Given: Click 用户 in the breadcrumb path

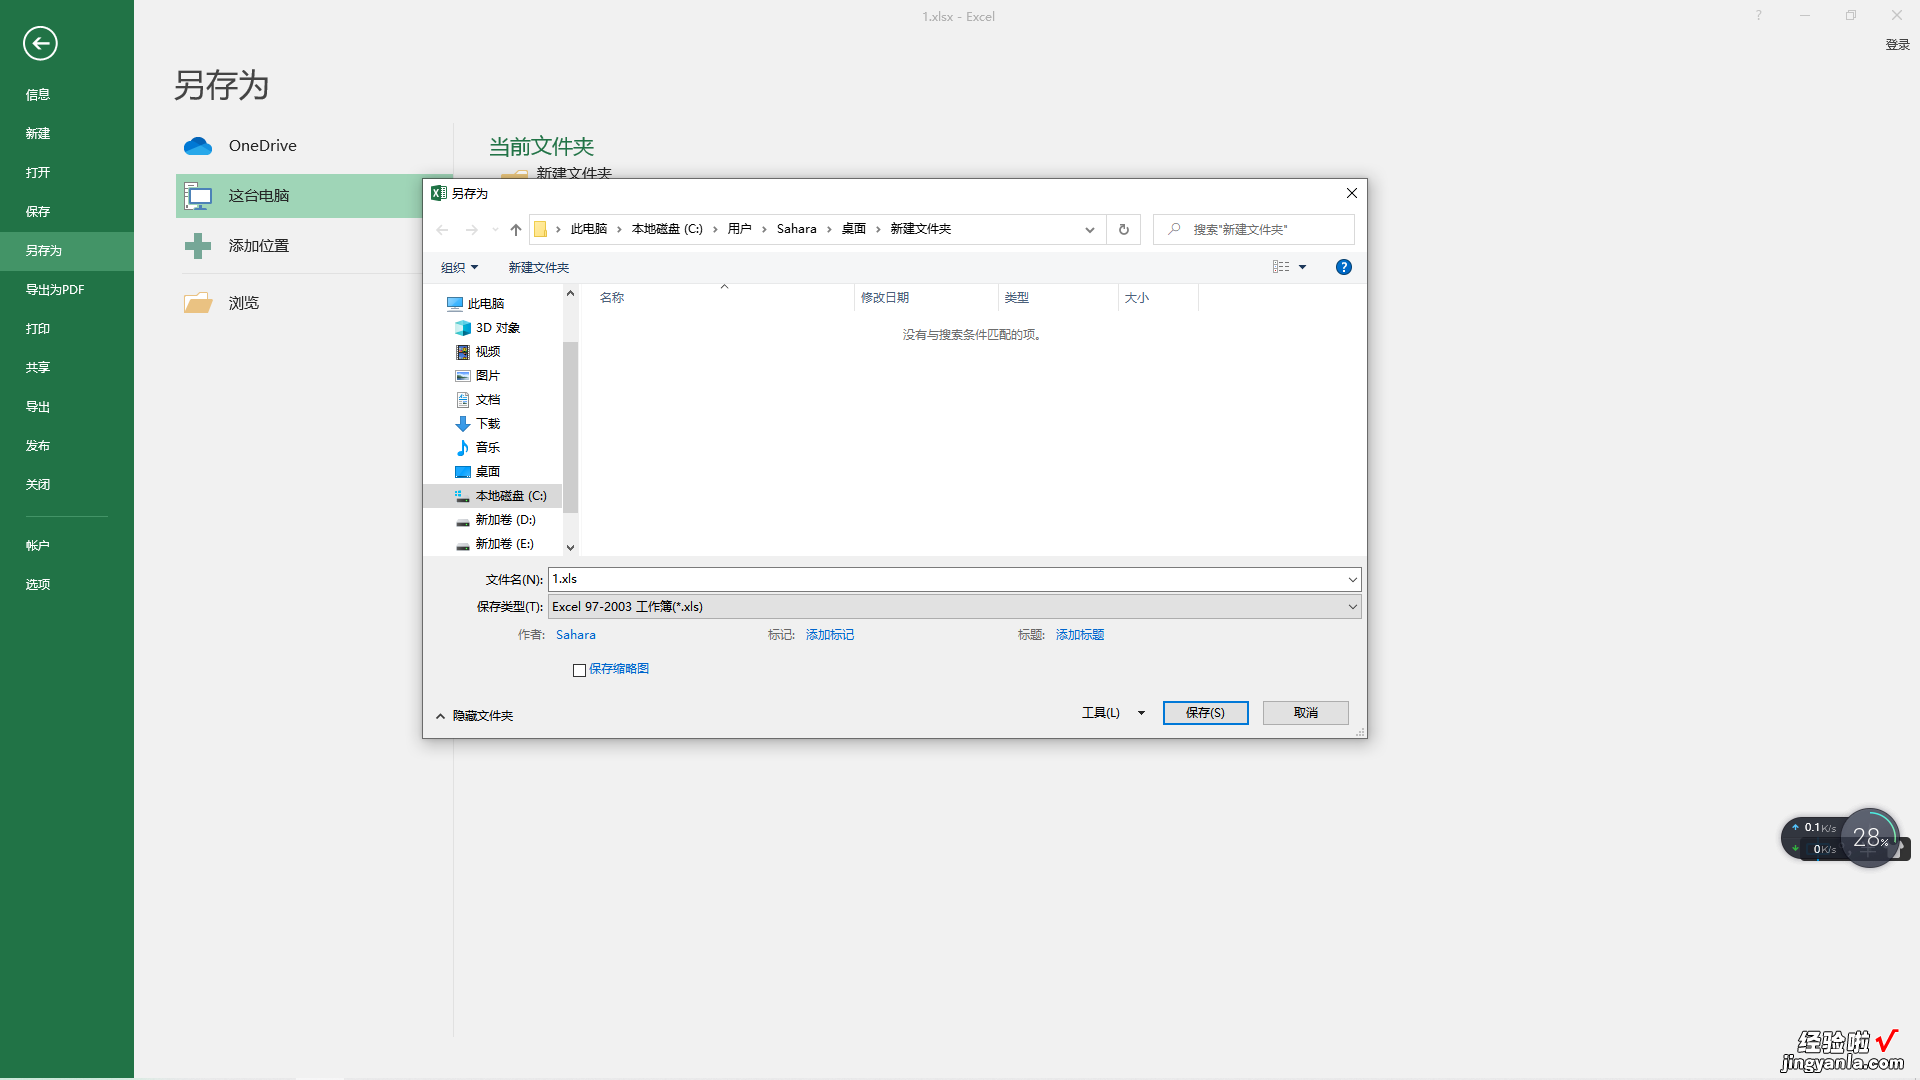Looking at the screenshot, I should [739, 229].
